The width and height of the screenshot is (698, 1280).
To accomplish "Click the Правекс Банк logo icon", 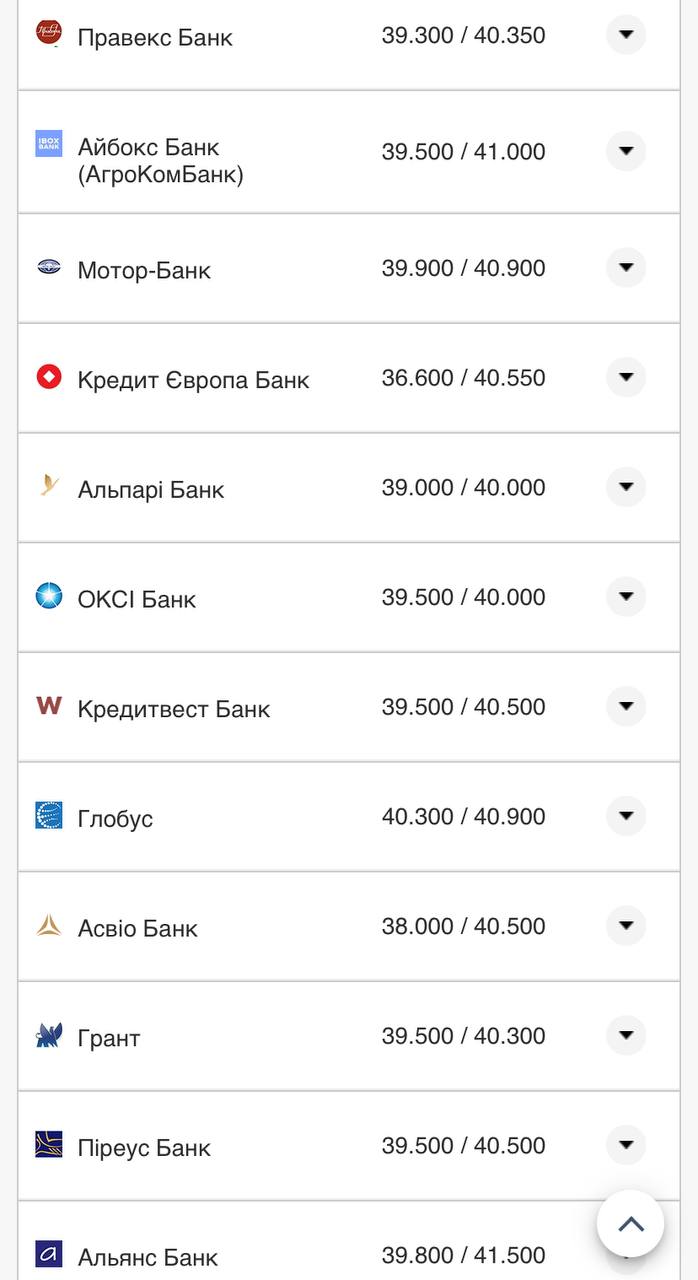I will (x=49, y=33).
